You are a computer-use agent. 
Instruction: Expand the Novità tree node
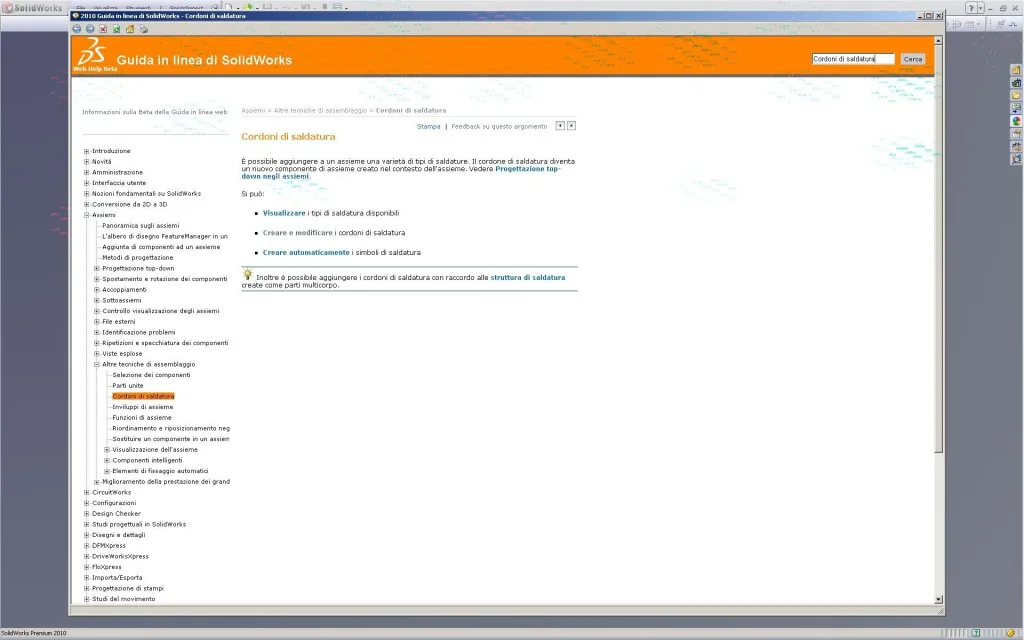coord(86,162)
